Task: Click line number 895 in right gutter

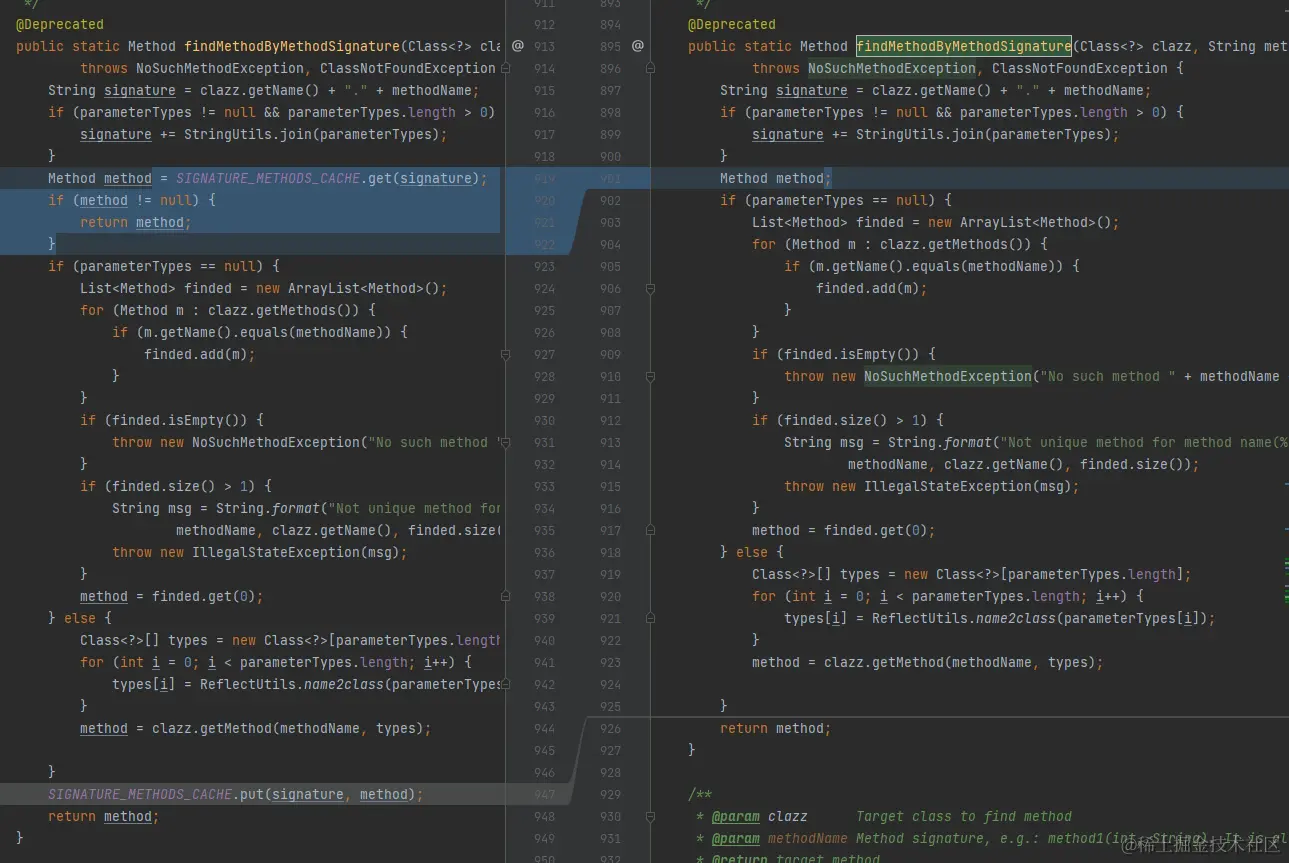Action: tap(610, 46)
